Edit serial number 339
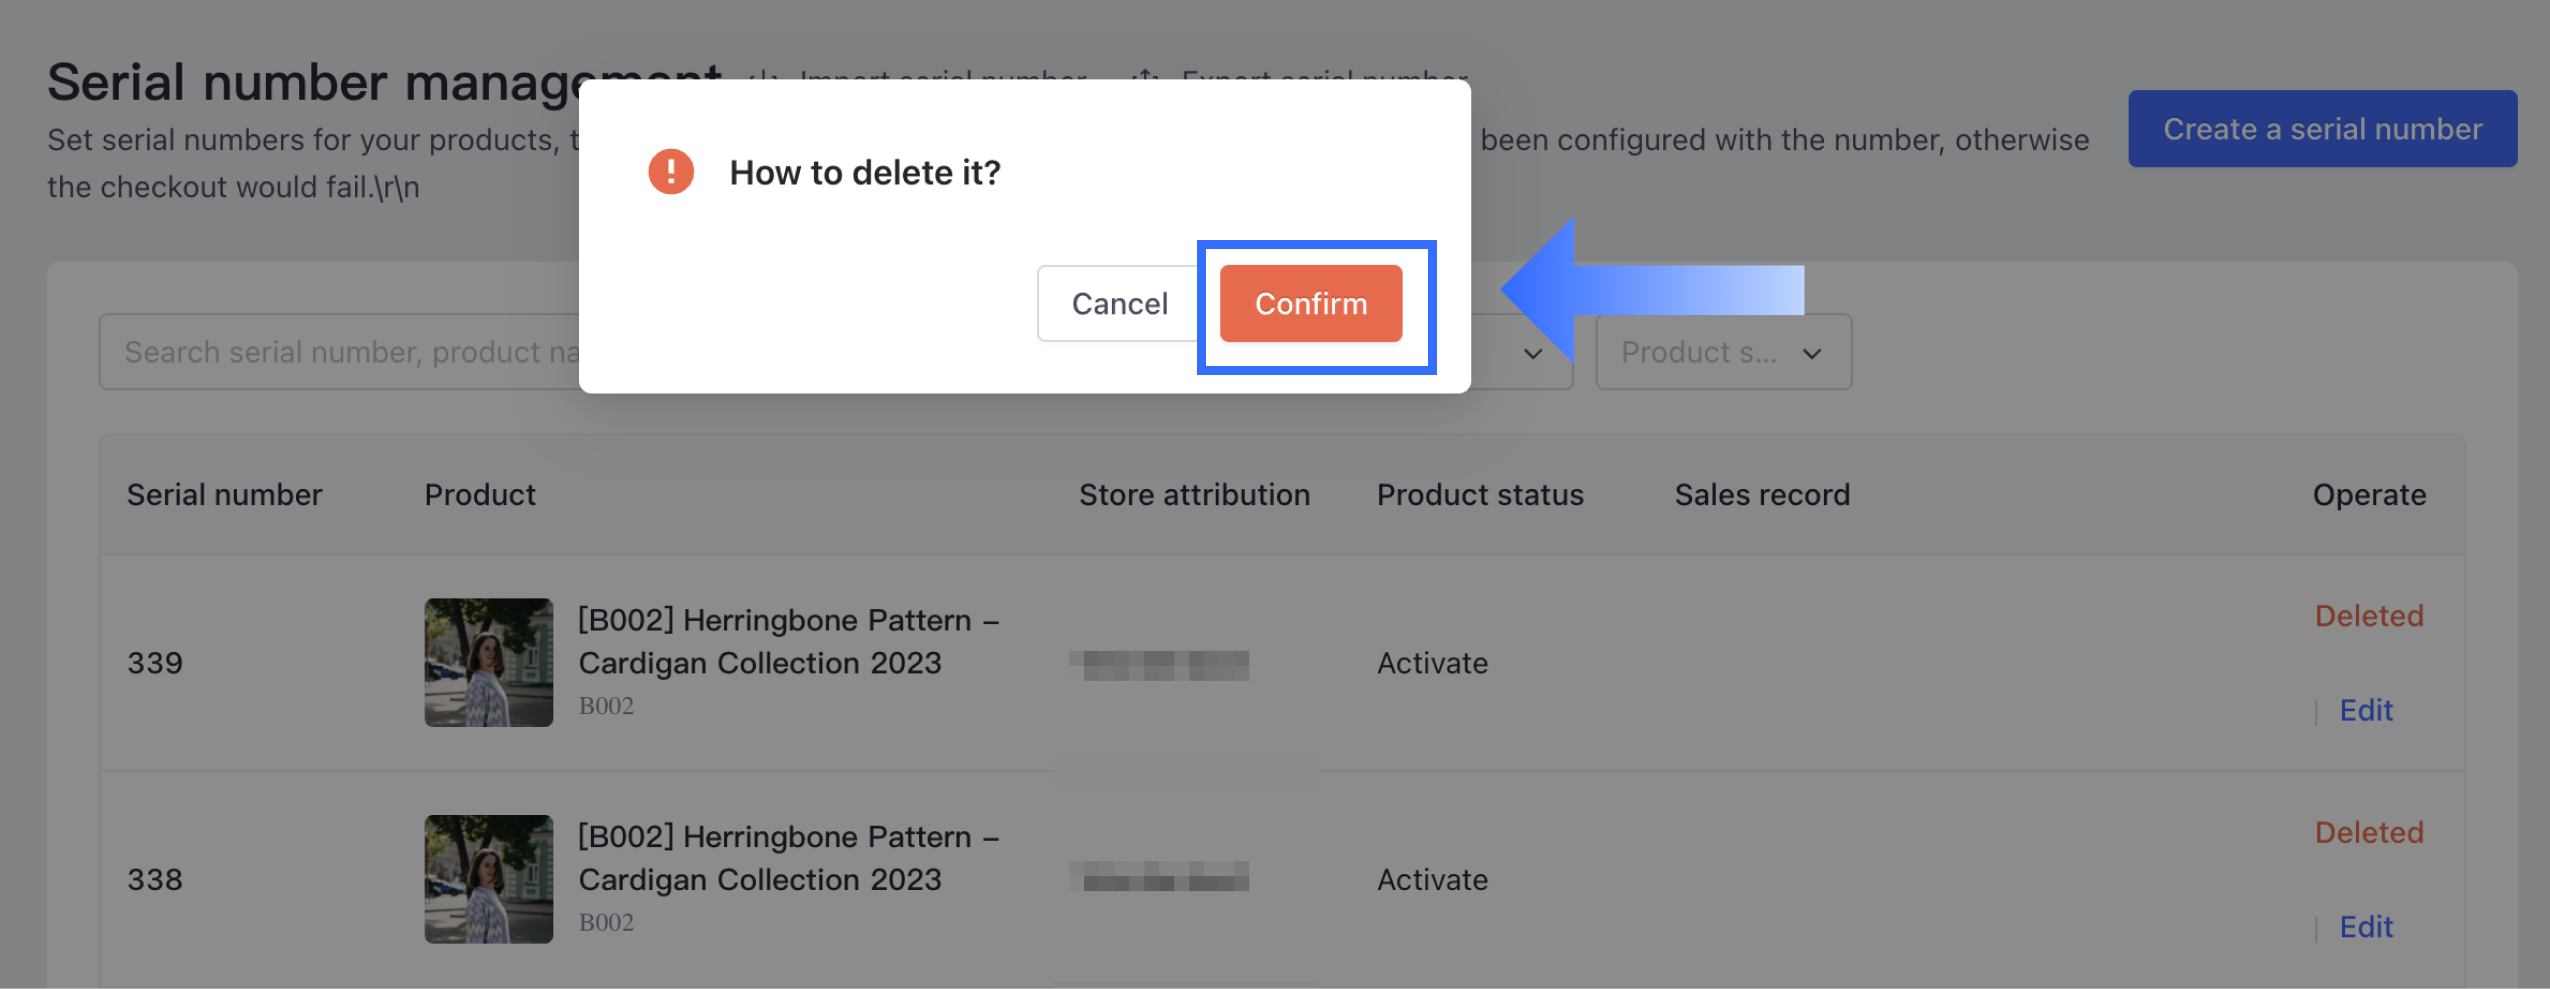2550x989 pixels. tap(2365, 710)
